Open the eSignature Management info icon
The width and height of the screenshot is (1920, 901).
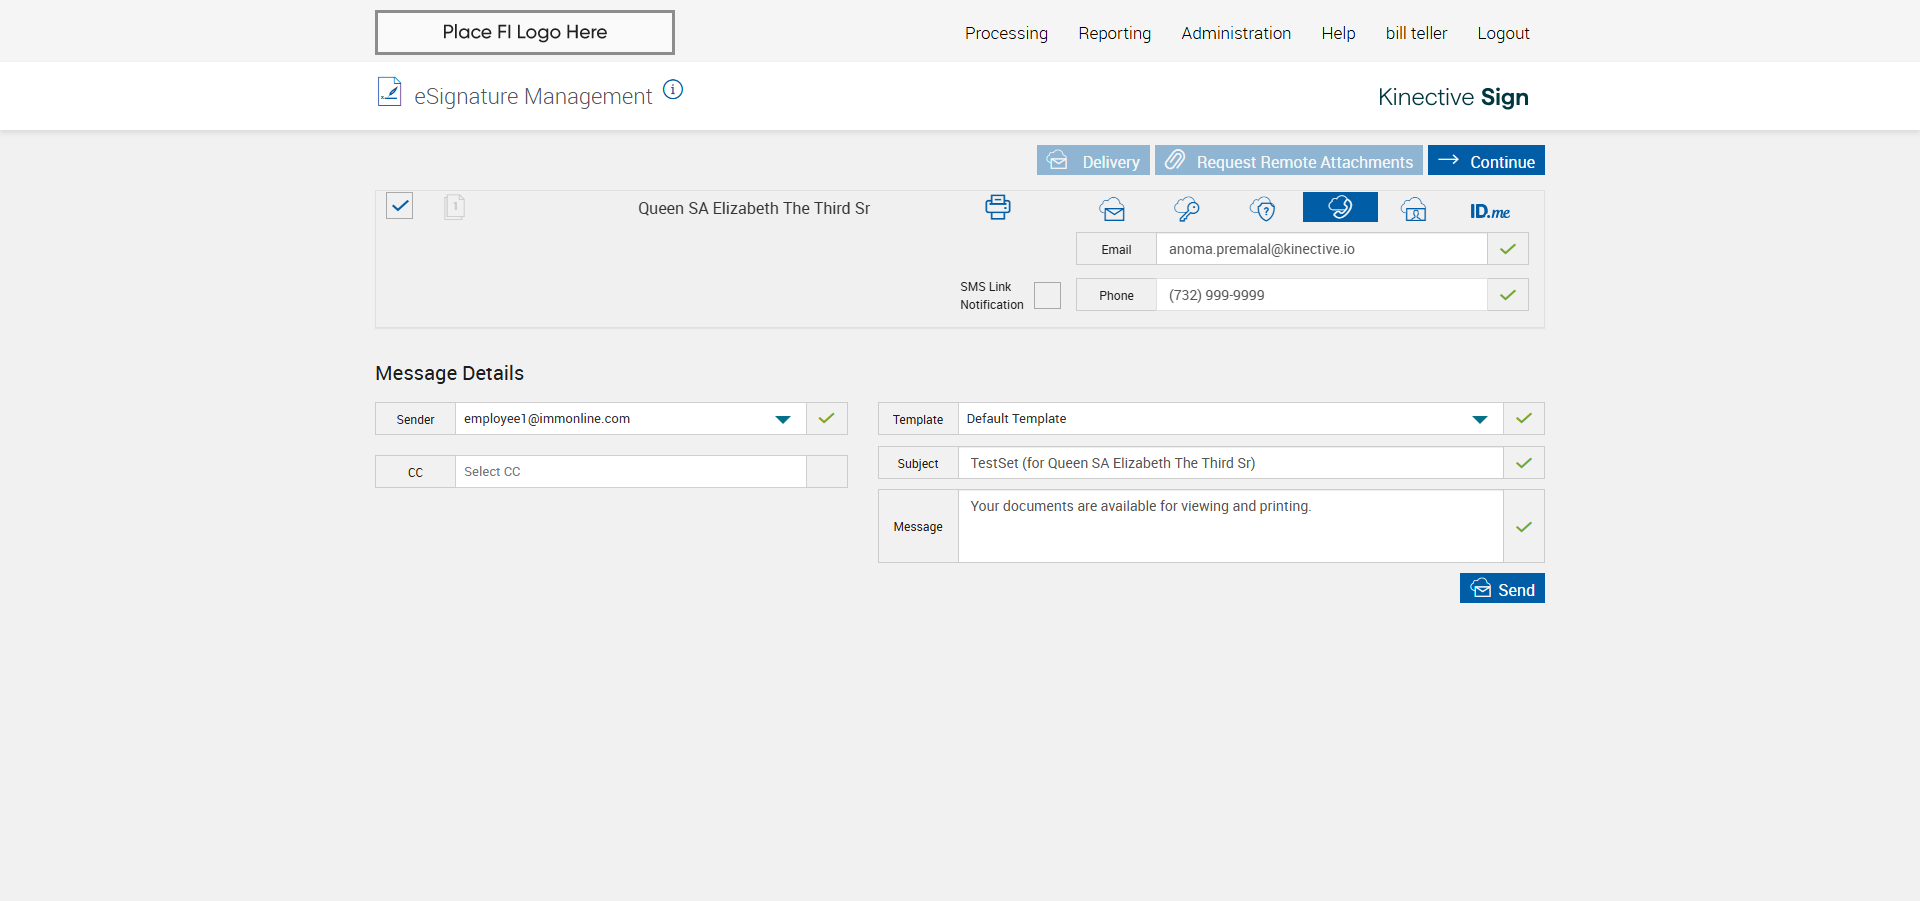(673, 90)
